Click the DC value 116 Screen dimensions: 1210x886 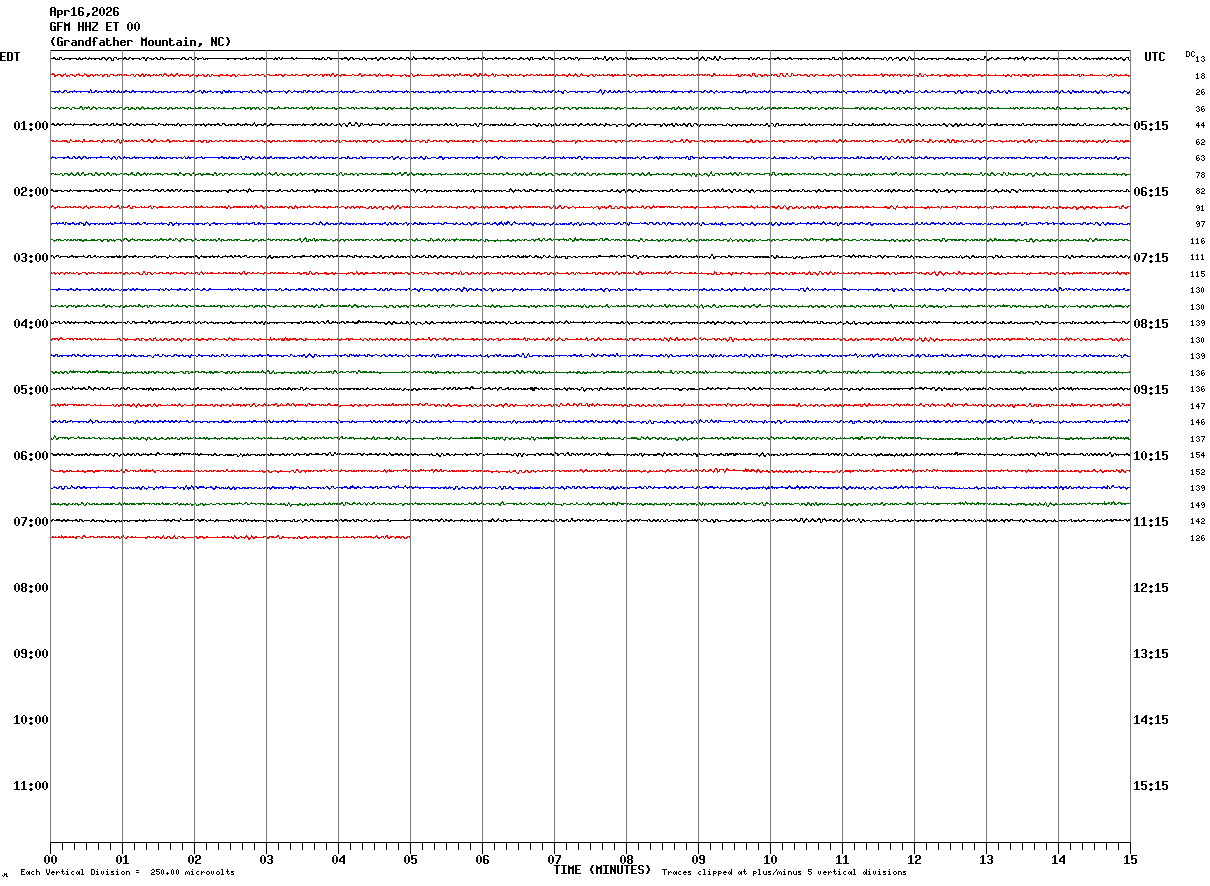[1198, 241]
